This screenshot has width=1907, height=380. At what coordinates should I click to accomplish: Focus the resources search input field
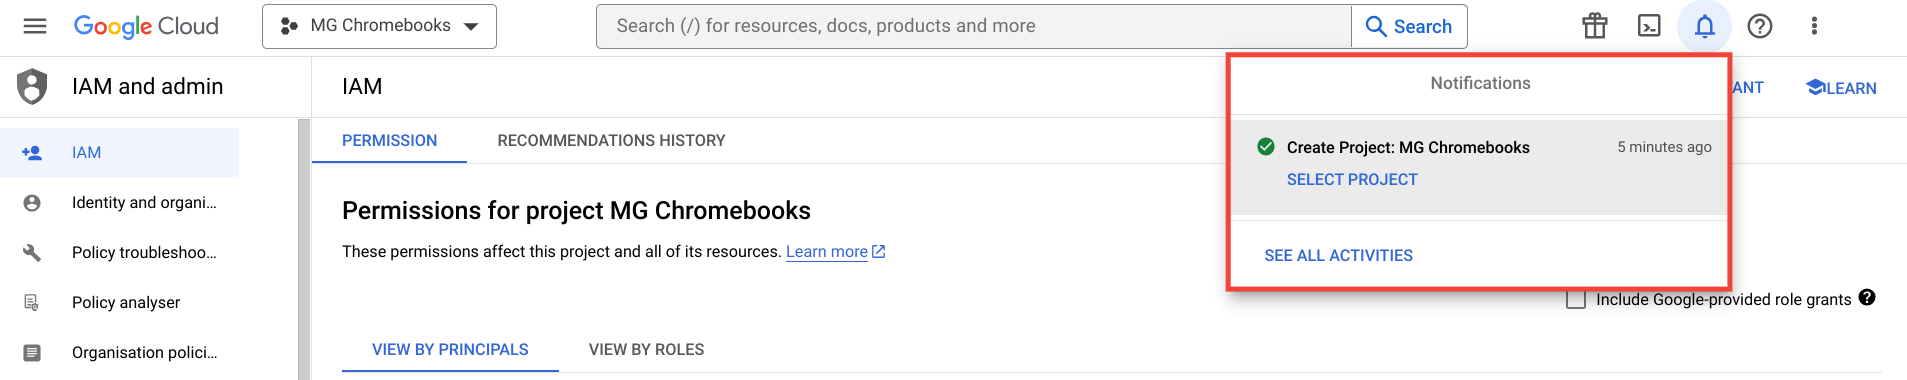tap(974, 26)
